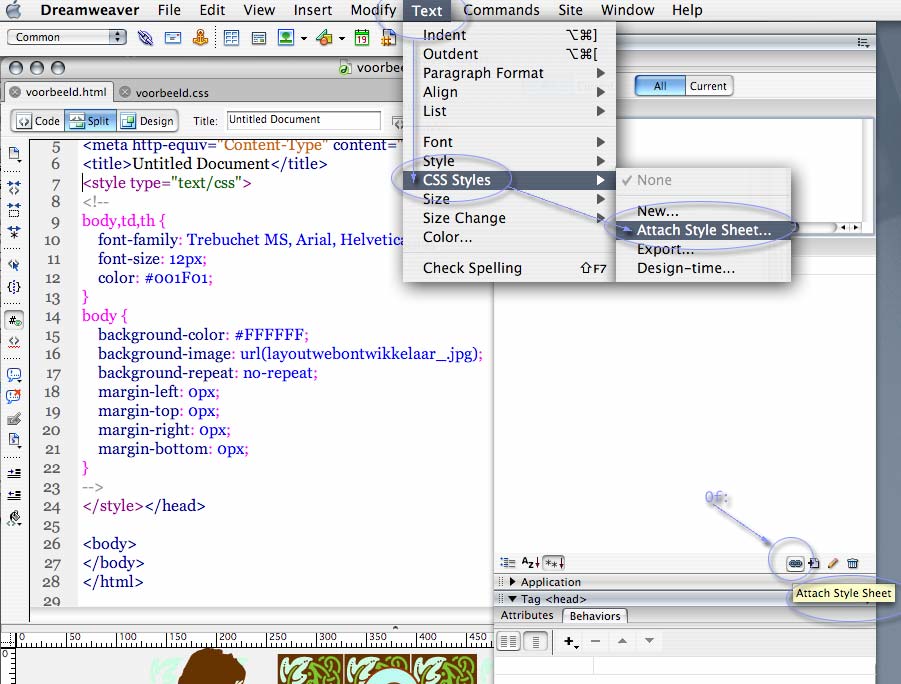Click the trash Delete CSS Rule icon
The height and width of the screenshot is (684, 901).
pyautogui.click(x=853, y=563)
